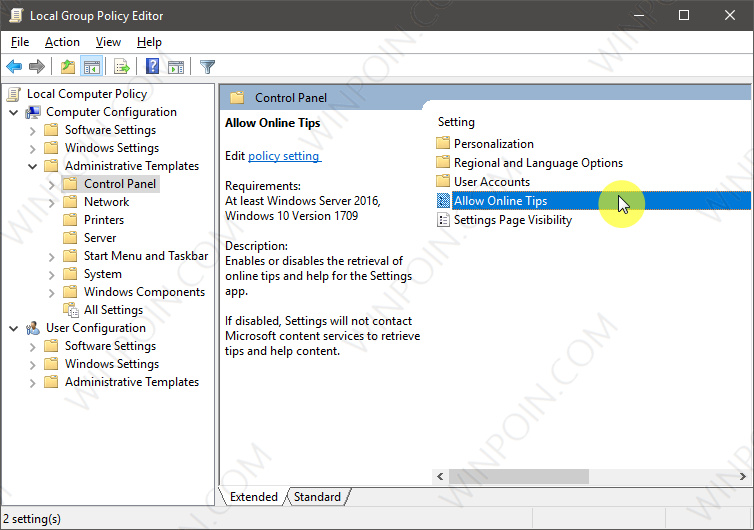Expand Software Settings under Computer Configuration

click(x=33, y=131)
